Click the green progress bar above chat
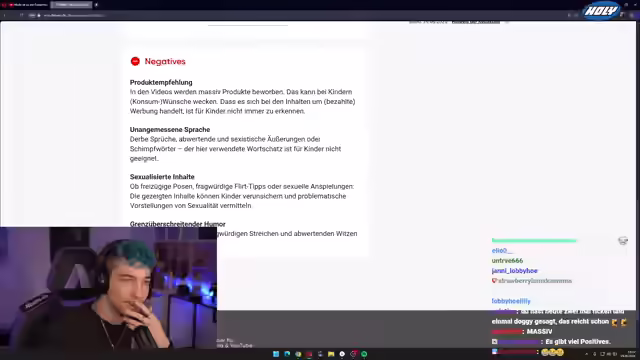Viewport: 640px width, 360px height. 534,240
